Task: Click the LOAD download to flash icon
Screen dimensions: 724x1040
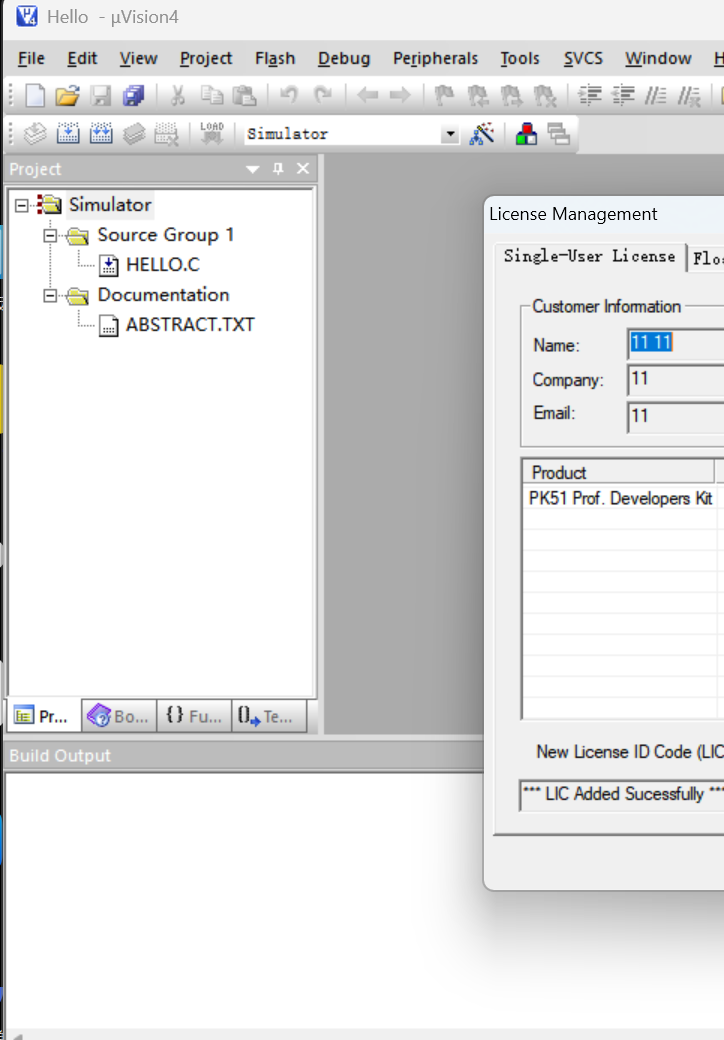Action: point(212,133)
